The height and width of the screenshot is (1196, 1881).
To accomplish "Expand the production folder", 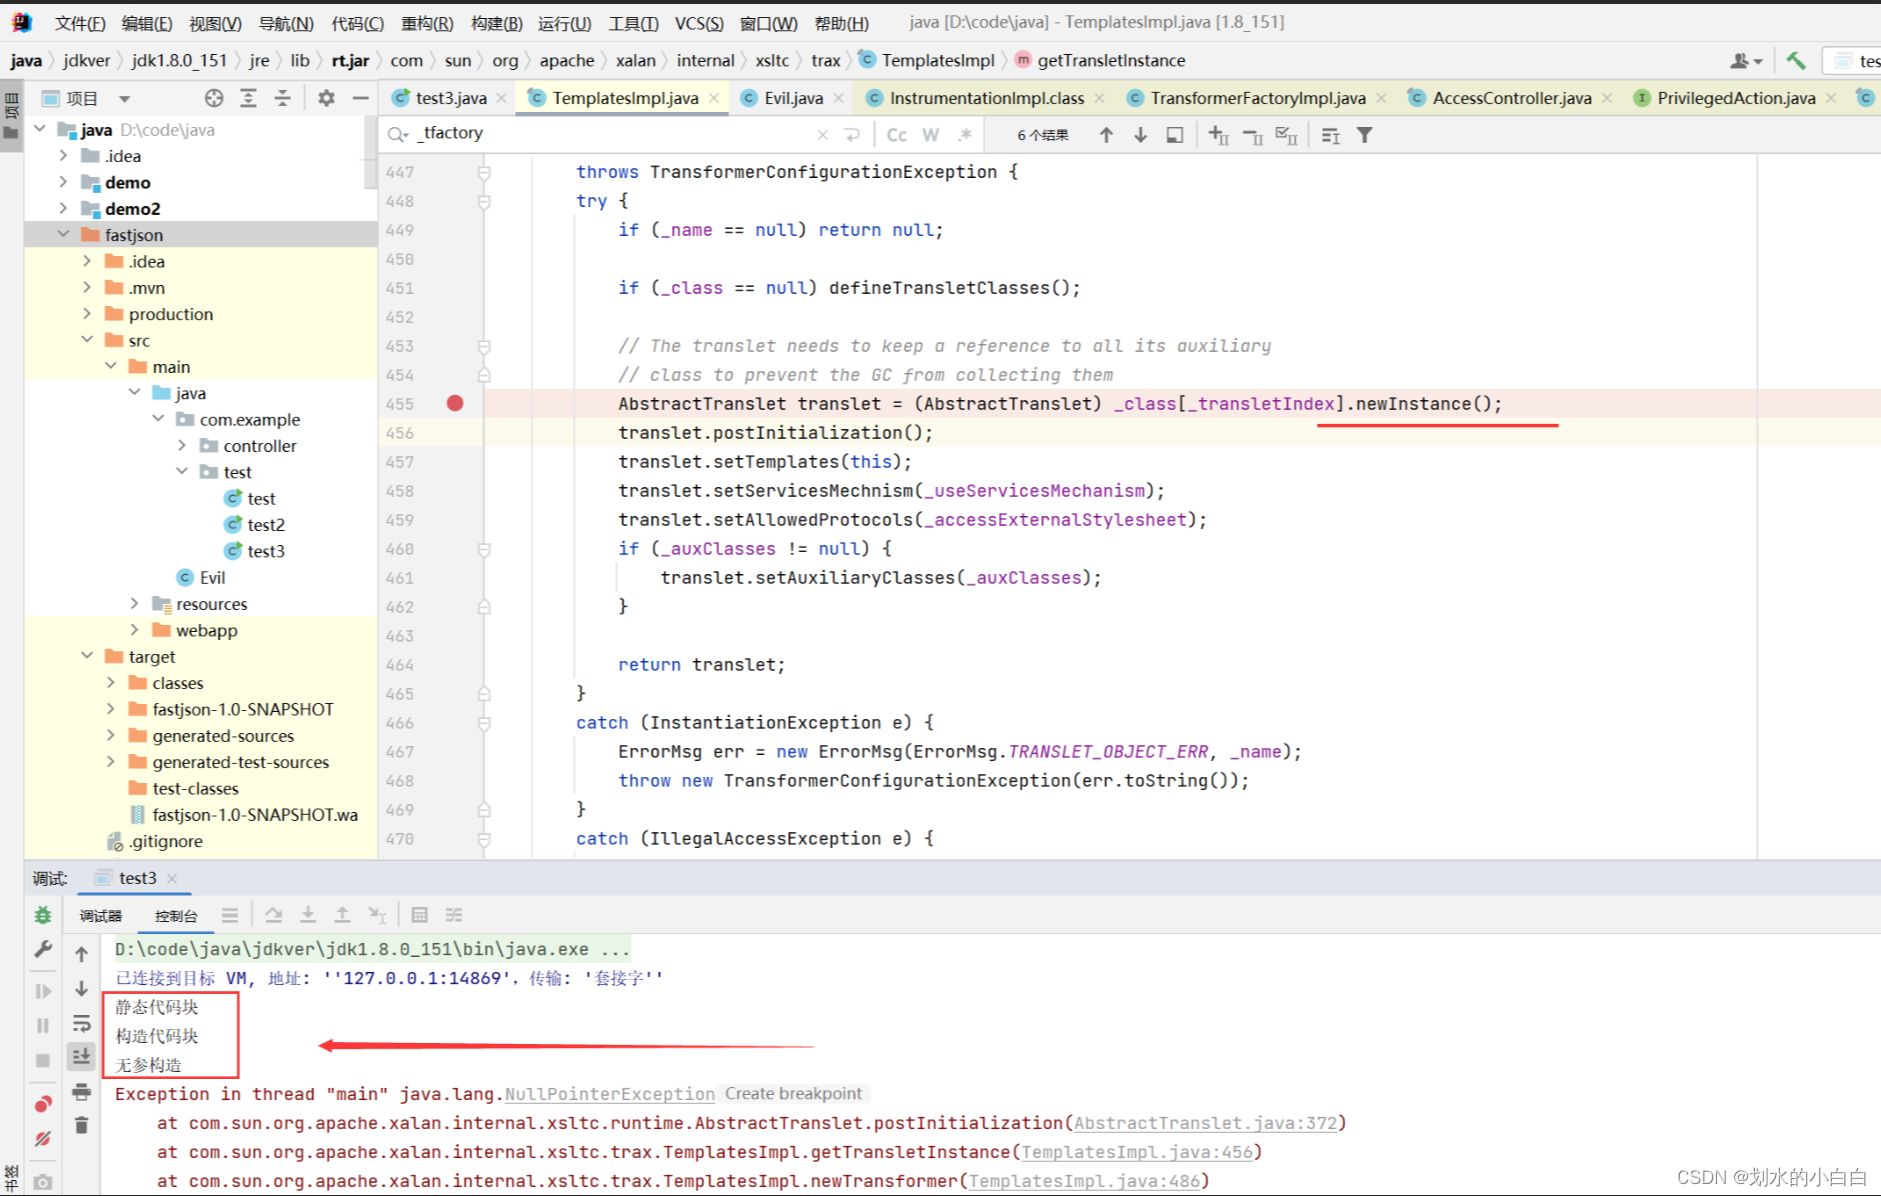I will tap(87, 313).
